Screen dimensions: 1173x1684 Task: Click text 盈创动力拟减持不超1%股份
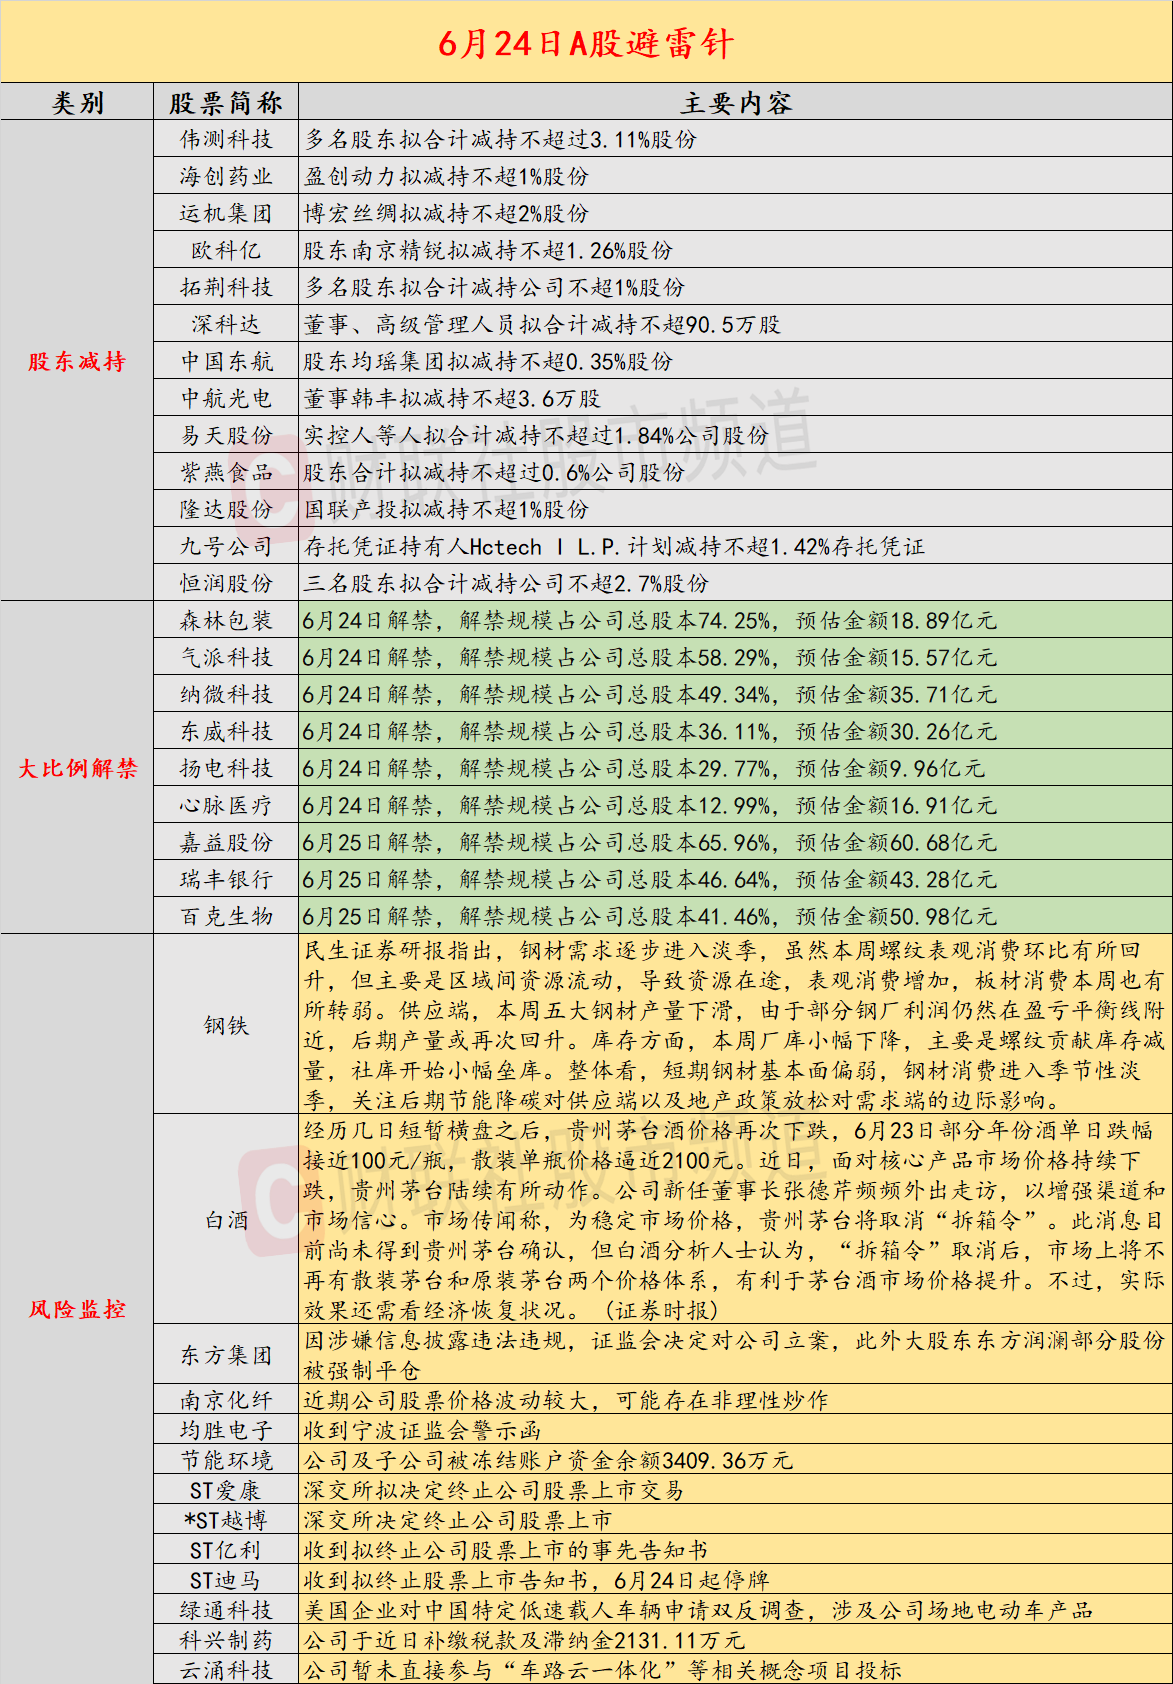pos(446,176)
